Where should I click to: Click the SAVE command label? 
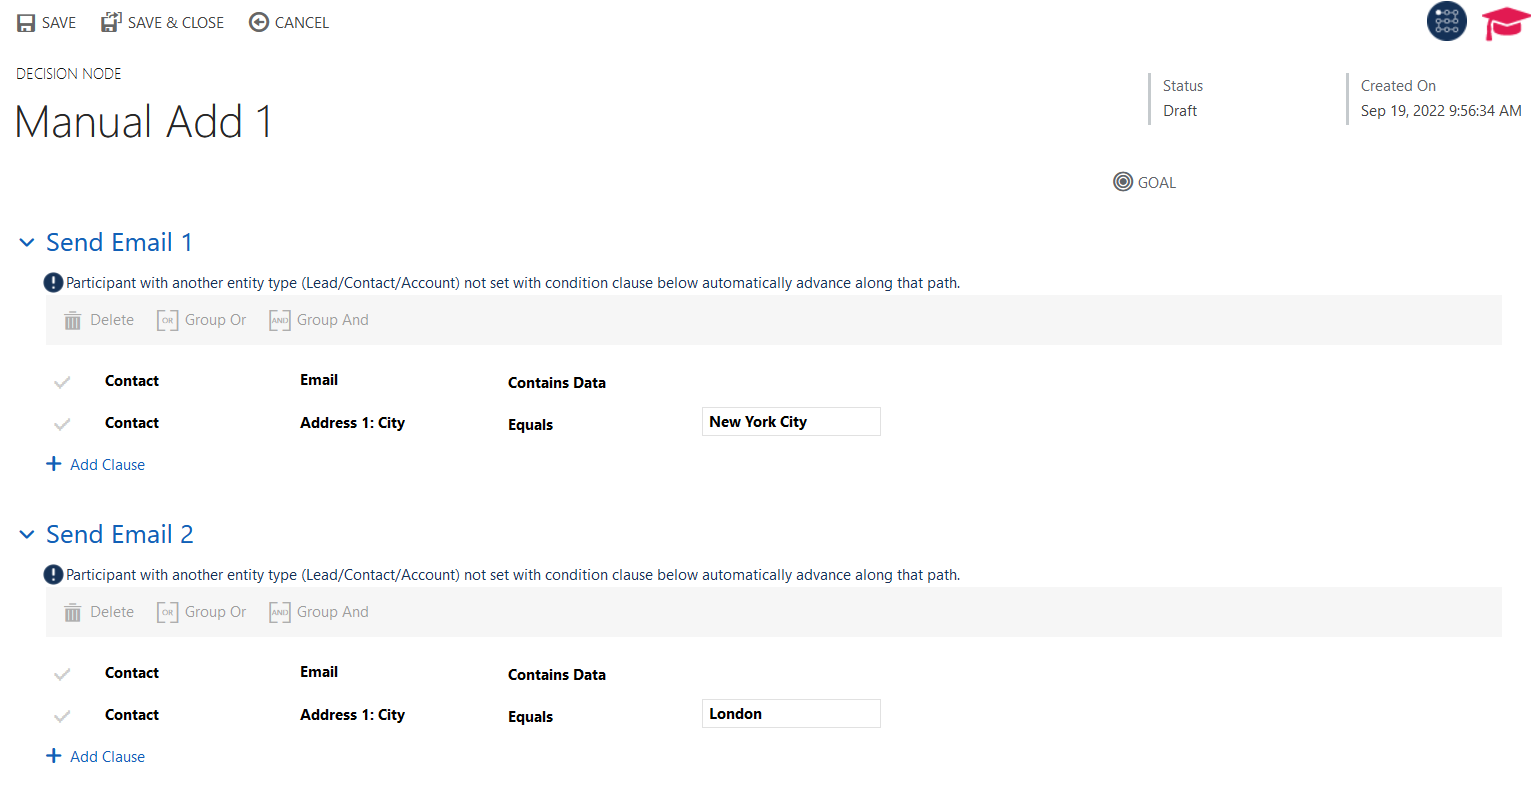coord(59,23)
